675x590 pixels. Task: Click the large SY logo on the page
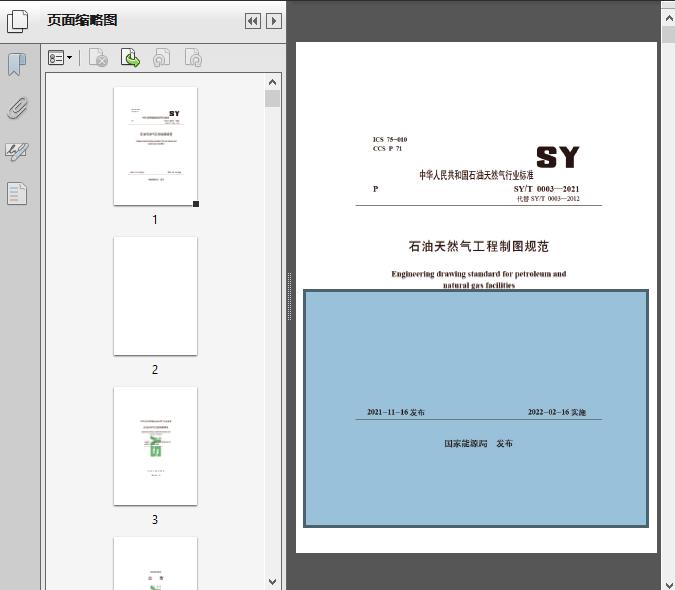[557, 157]
